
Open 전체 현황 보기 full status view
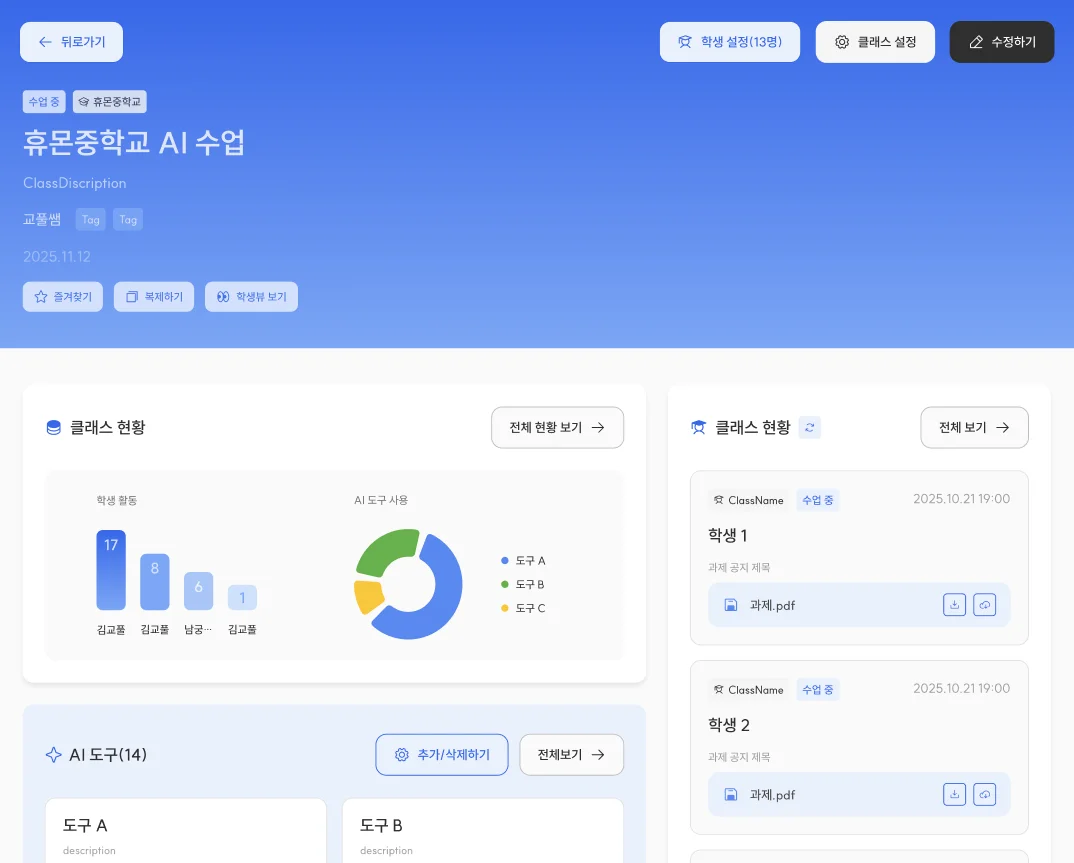557,427
